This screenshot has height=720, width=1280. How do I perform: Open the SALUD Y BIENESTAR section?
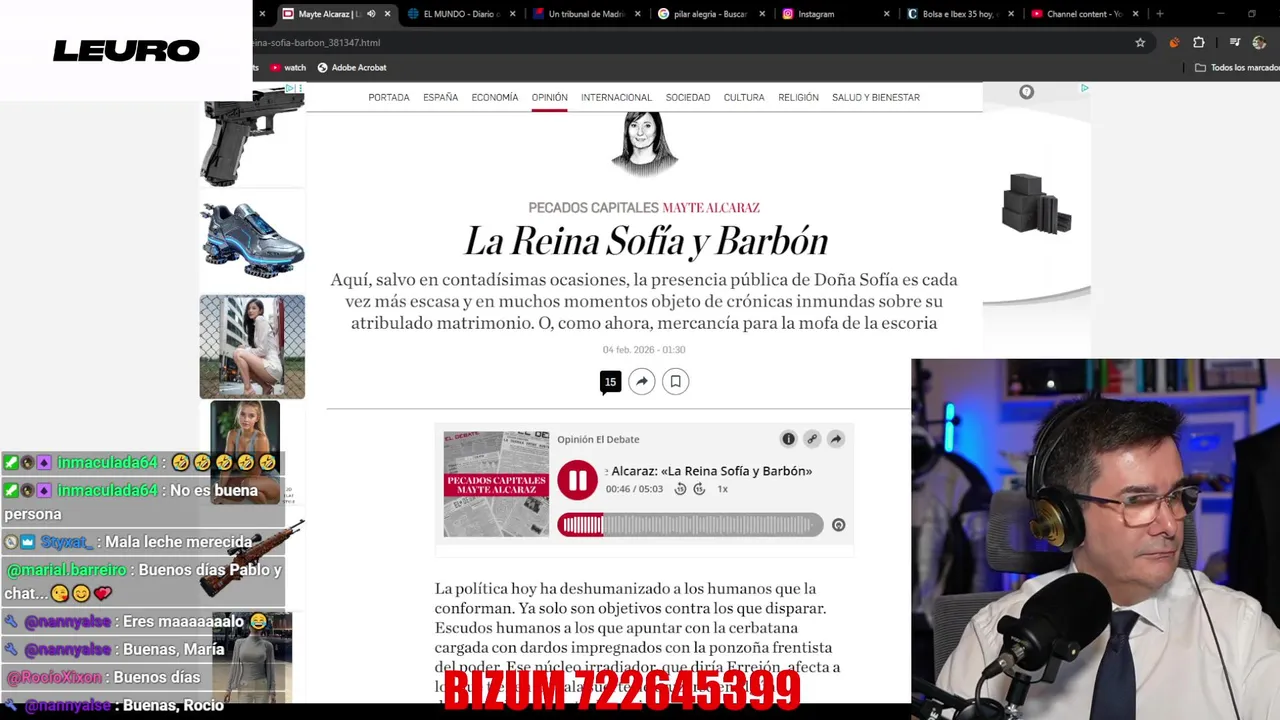click(x=876, y=97)
